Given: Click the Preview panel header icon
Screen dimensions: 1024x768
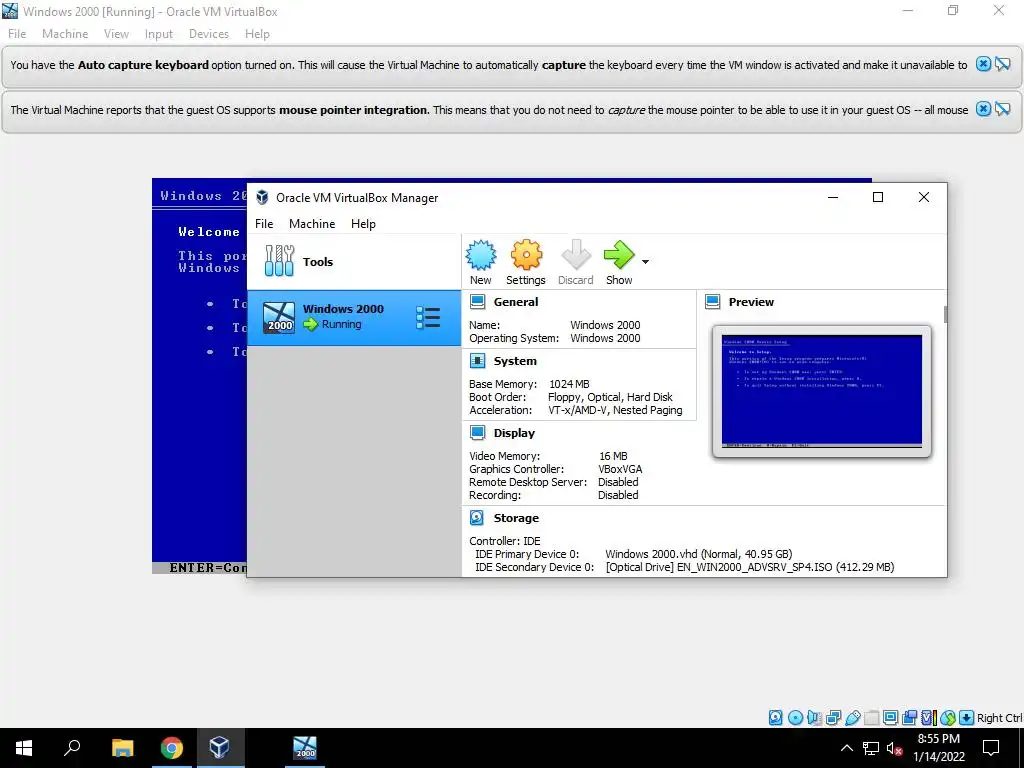Looking at the screenshot, I should pyautogui.click(x=712, y=302).
